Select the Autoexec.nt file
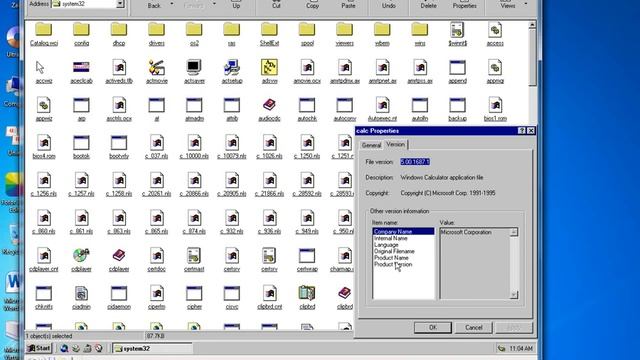Screen dimensions: 640x360 click(382, 105)
